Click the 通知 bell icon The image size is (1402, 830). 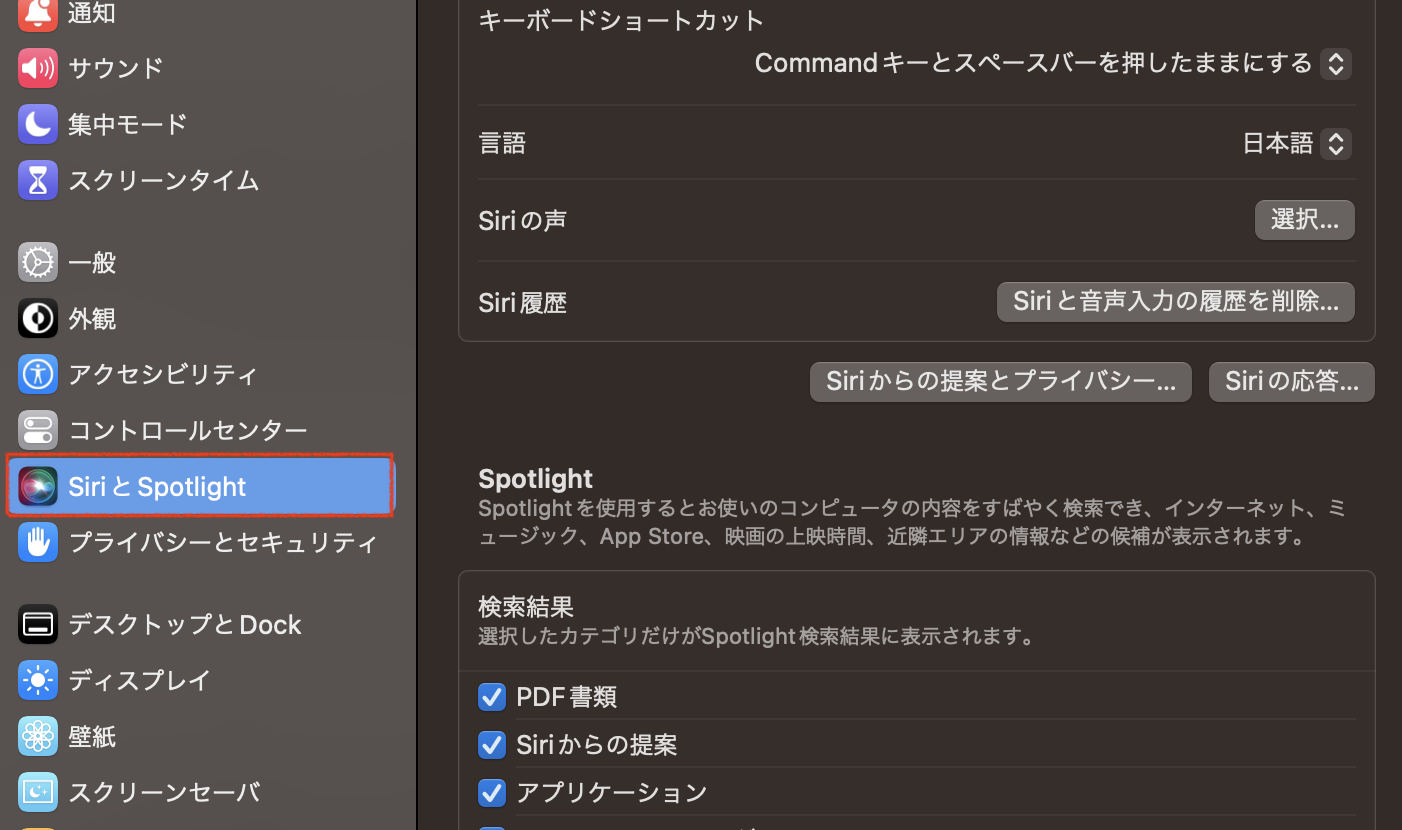tap(38, 14)
